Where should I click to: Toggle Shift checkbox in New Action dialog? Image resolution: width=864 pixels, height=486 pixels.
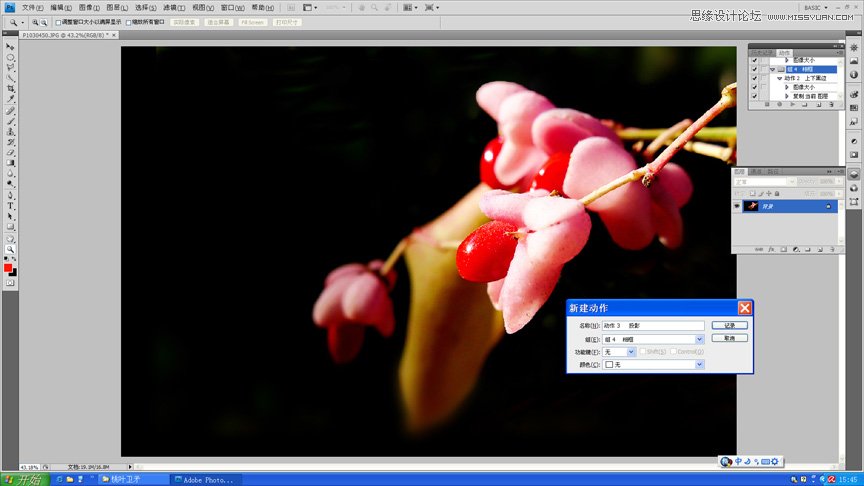[642, 352]
